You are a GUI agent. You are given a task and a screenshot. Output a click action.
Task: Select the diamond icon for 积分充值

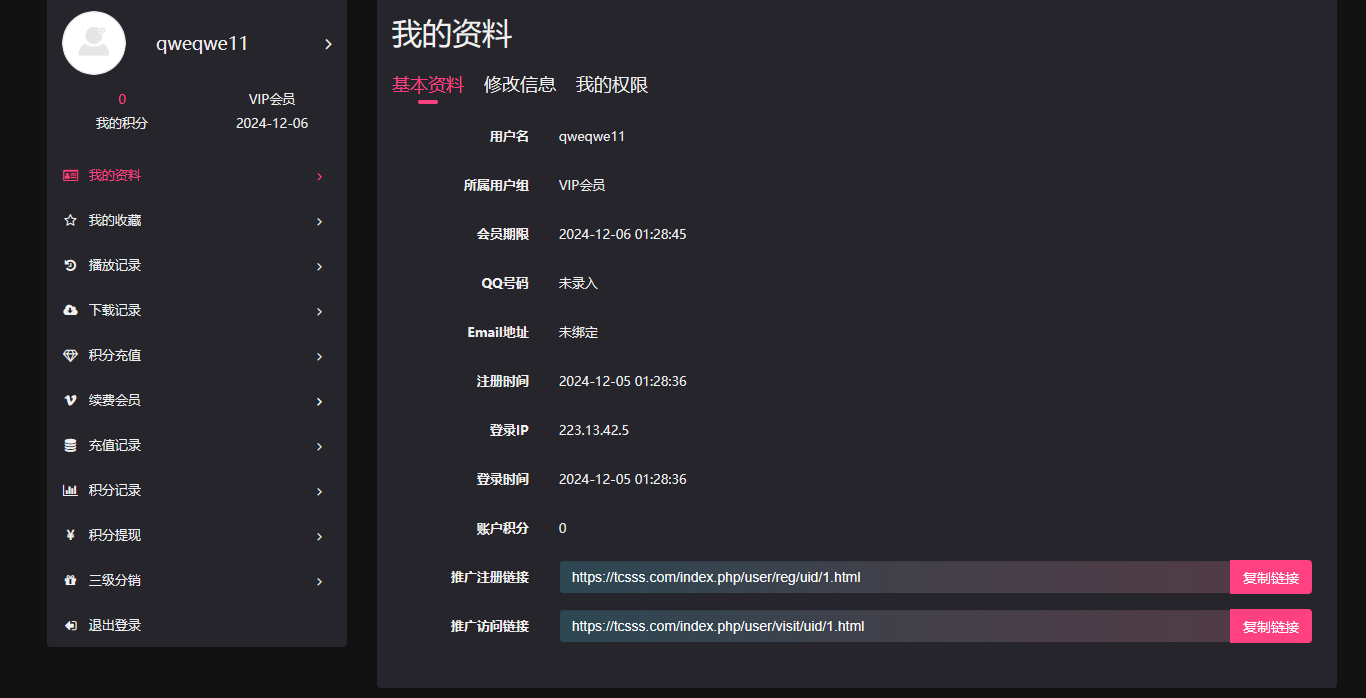[x=70, y=356]
